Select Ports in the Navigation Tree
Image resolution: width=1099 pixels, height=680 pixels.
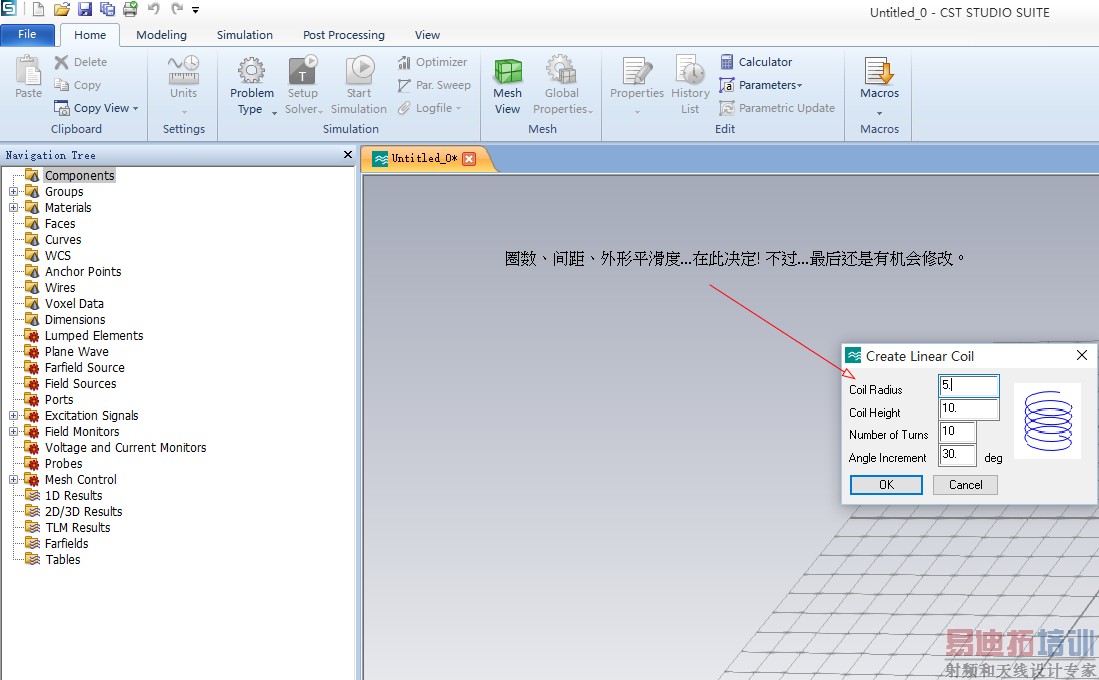click(x=59, y=400)
